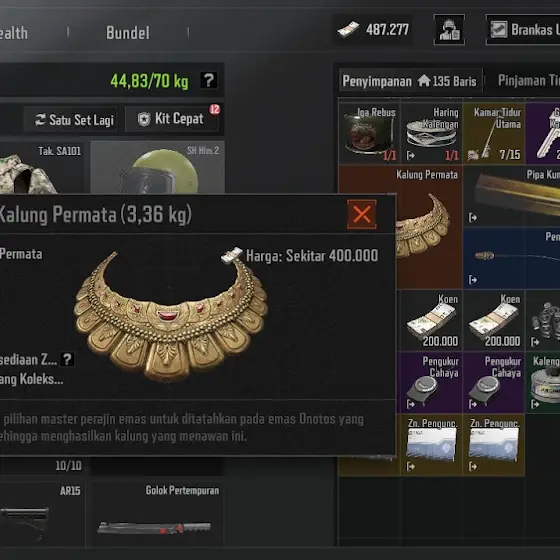Screen dimensions: 560x560
Task: Click the first Koen 200.000 cash stack
Action: (432, 320)
